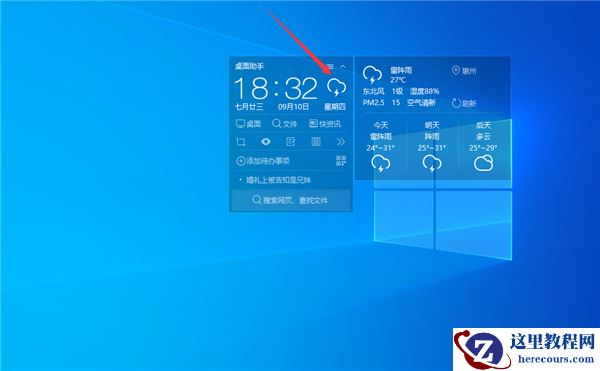Viewport: 600px width, 371px height.
Task: Open the 快资讯 news shortcut
Action: coord(324,124)
